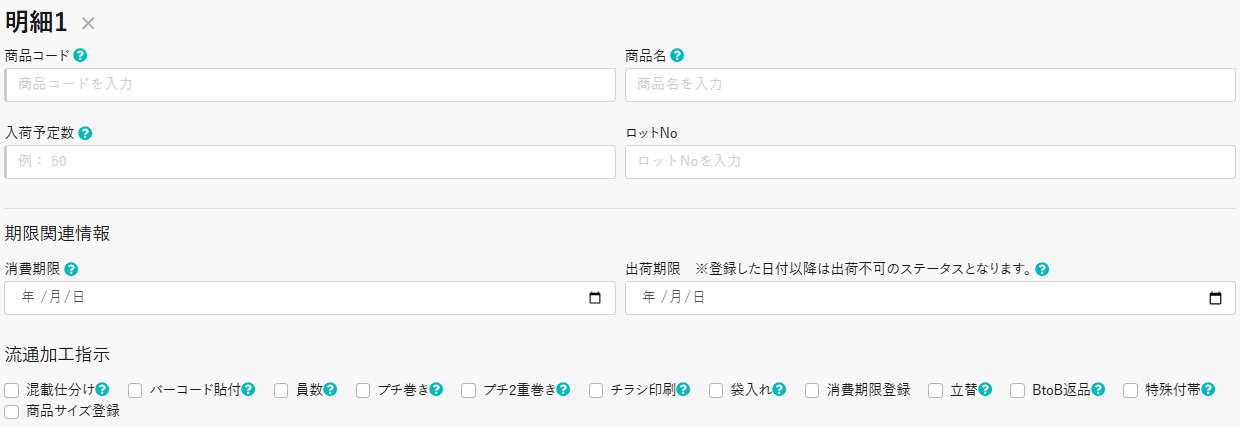Click the help icon beside 混載仕分け
This screenshot has height=427, width=1240.
coord(102,389)
